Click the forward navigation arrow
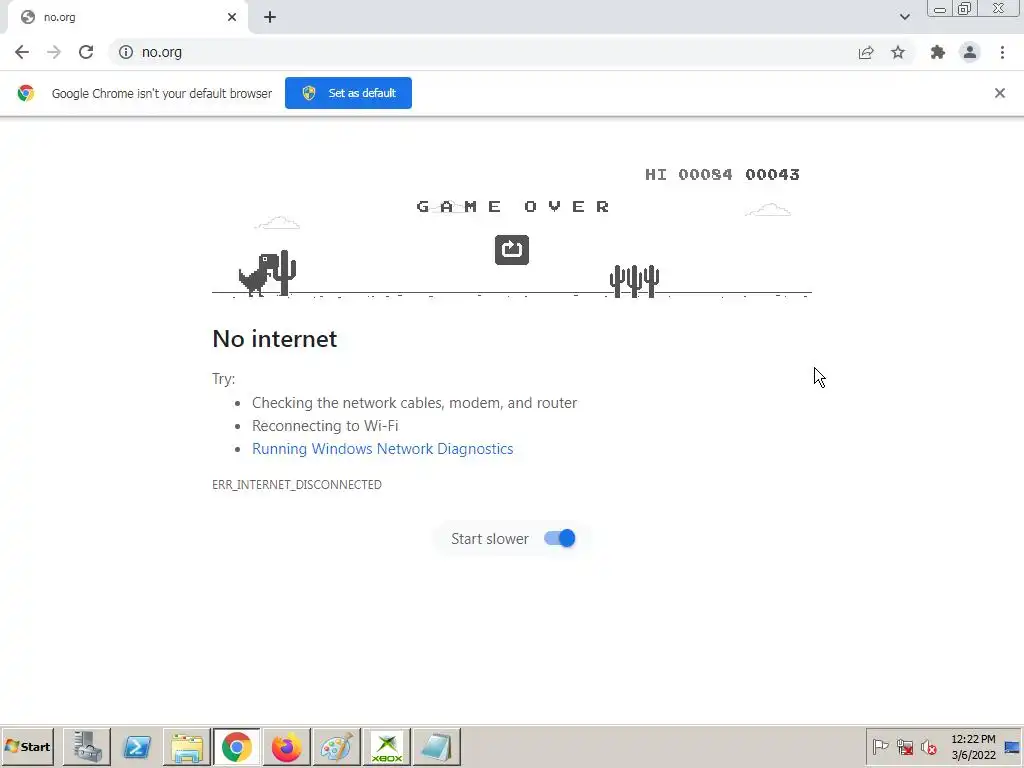The height and width of the screenshot is (768, 1024). 54,52
